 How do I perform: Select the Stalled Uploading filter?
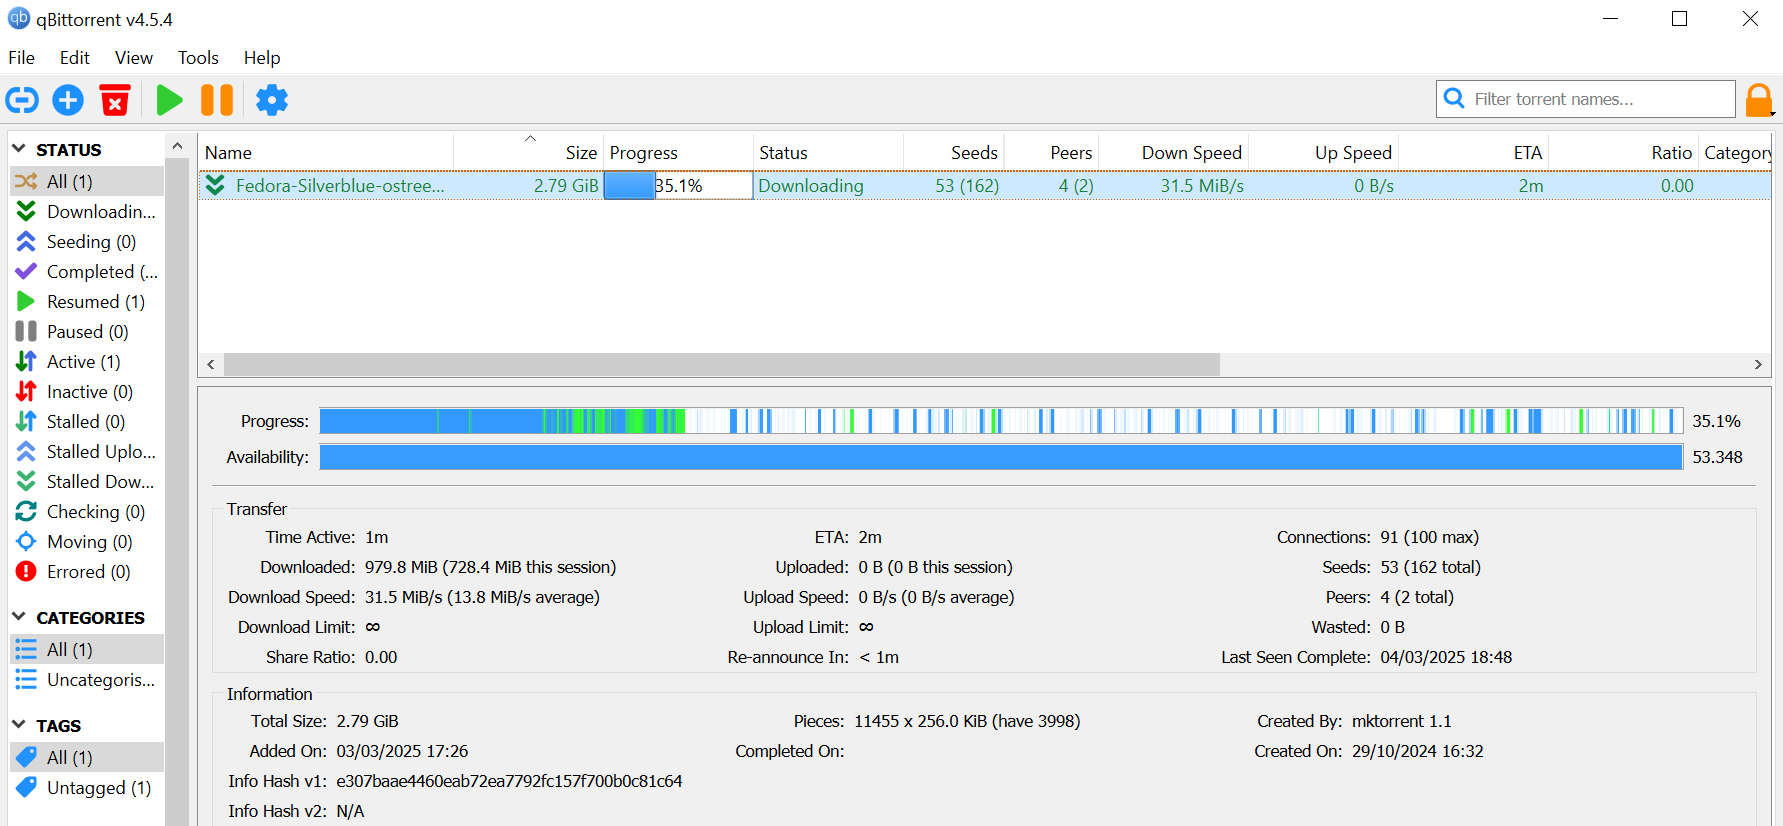point(87,451)
